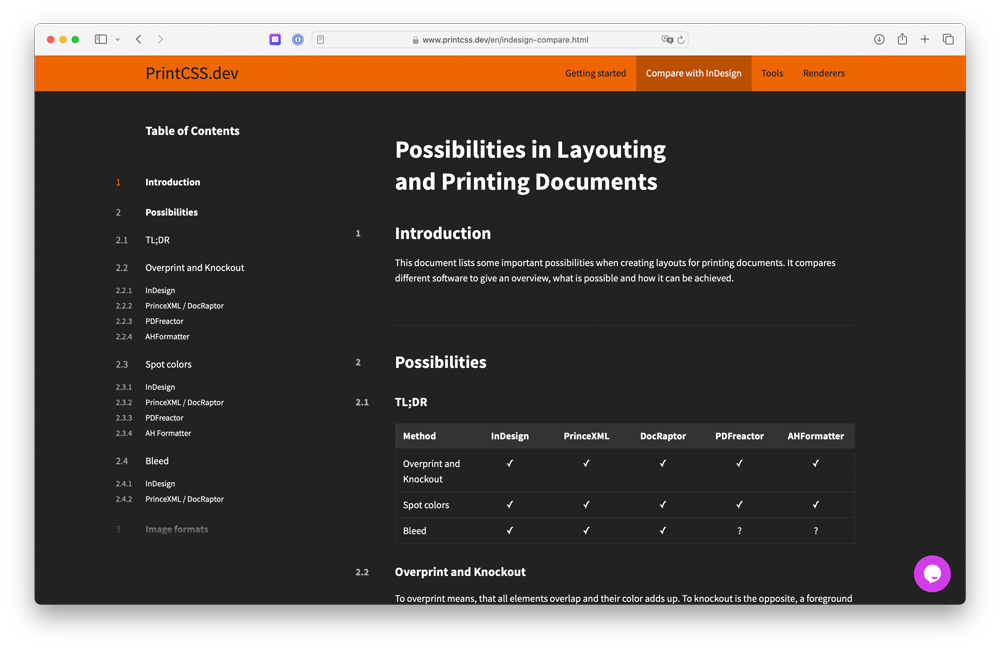1000x650 pixels.
Task: Open TL;DR entry in table of contents
Action: coord(158,240)
